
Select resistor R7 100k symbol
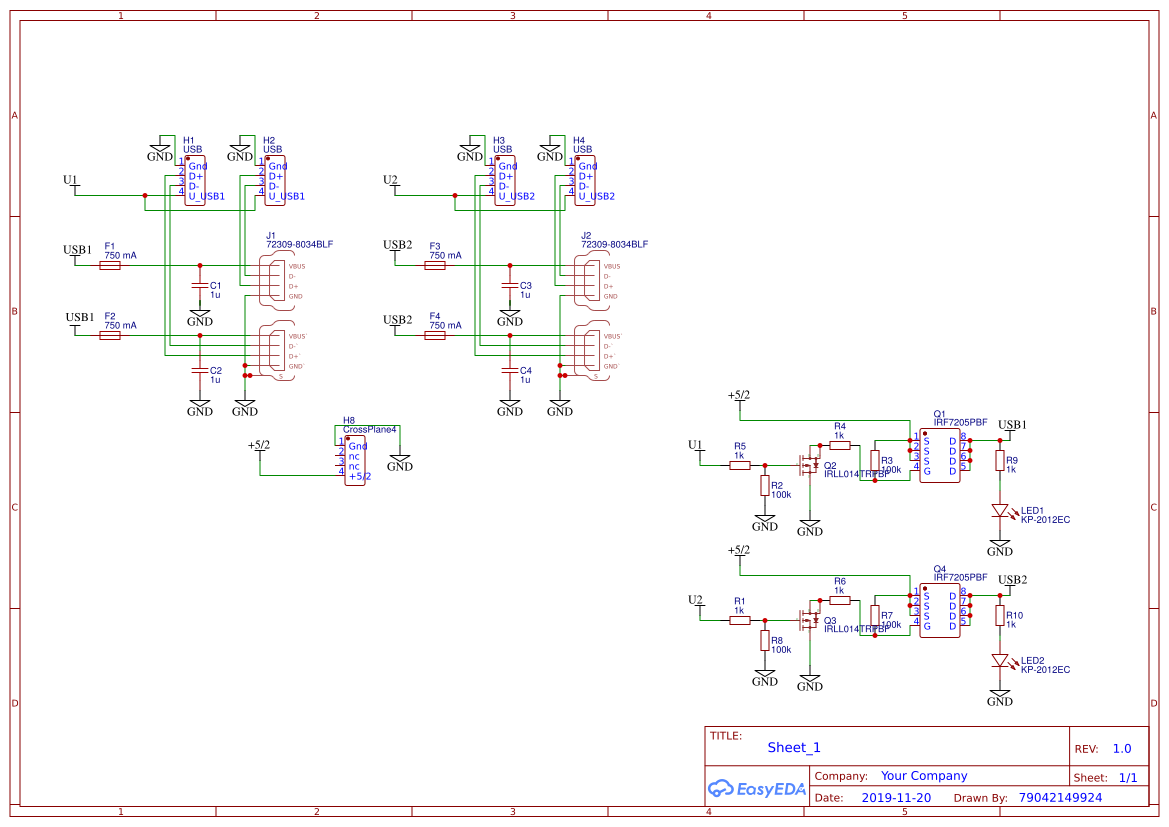click(x=875, y=615)
